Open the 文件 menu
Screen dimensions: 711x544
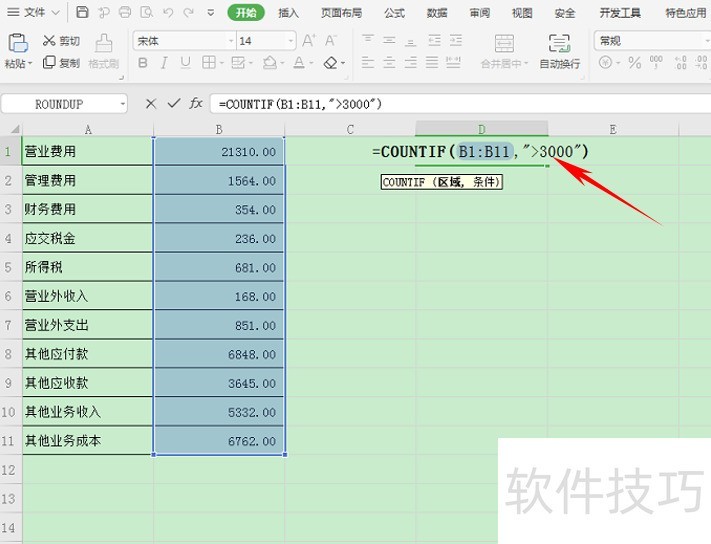click(x=34, y=12)
